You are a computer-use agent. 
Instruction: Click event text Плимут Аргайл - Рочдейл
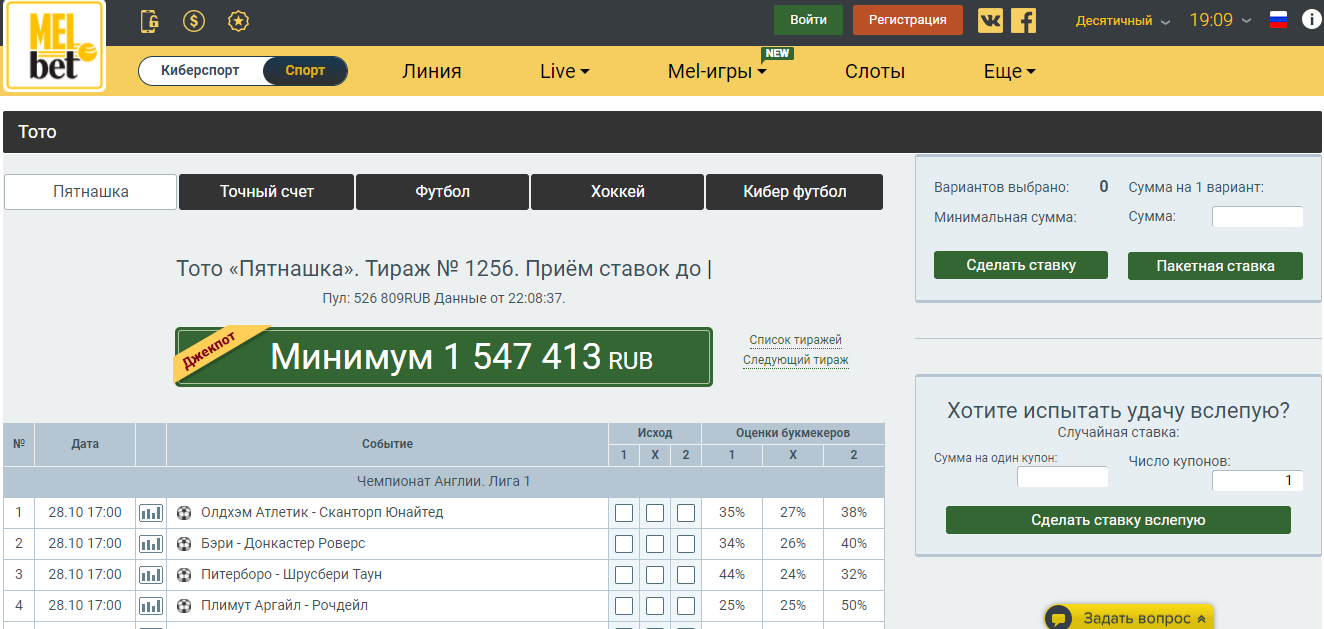tap(284, 606)
